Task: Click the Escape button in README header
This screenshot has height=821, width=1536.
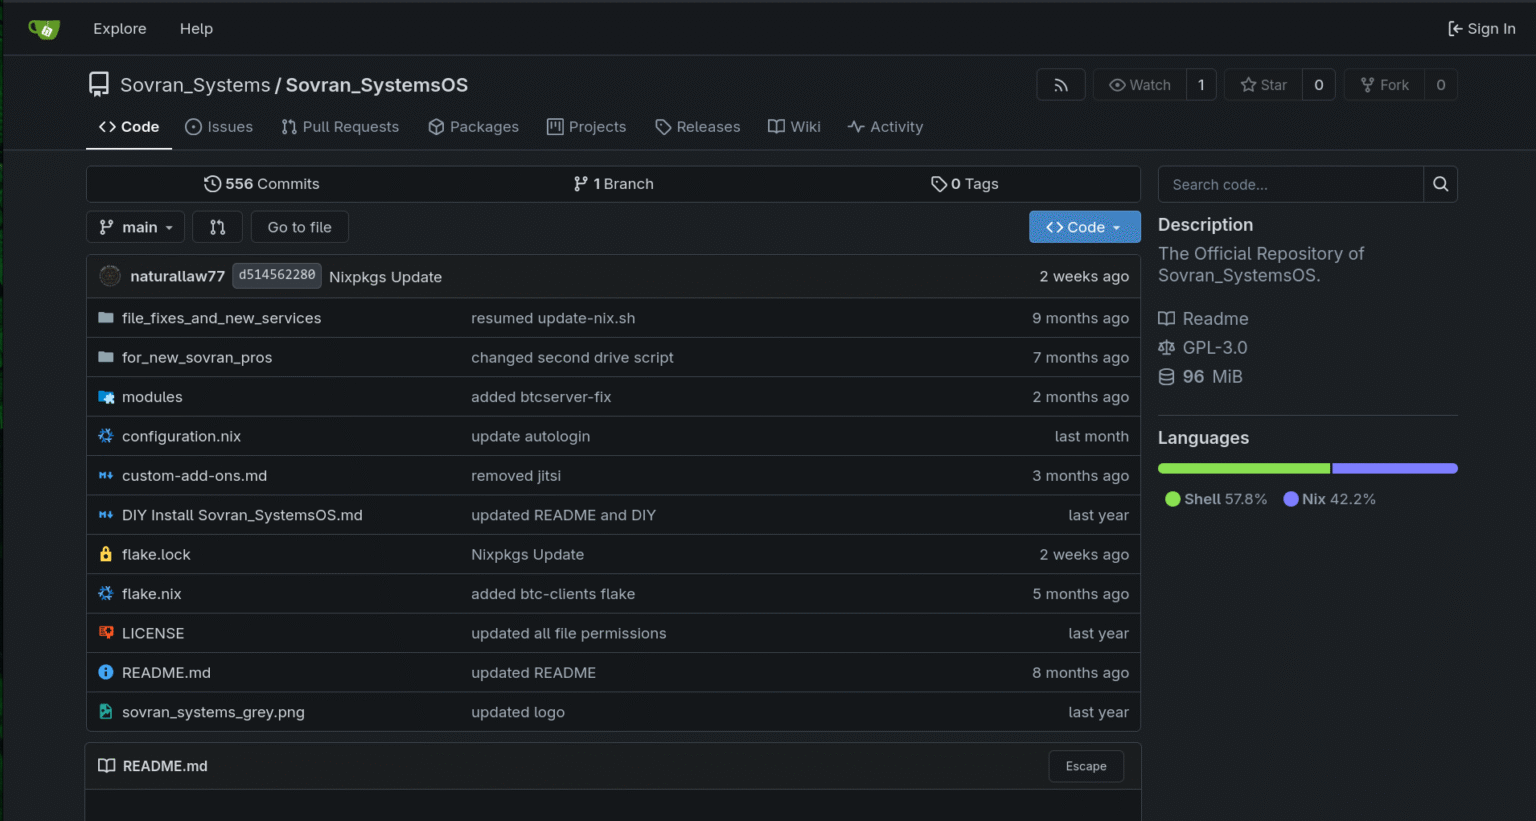Action: (x=1086, y=766)
